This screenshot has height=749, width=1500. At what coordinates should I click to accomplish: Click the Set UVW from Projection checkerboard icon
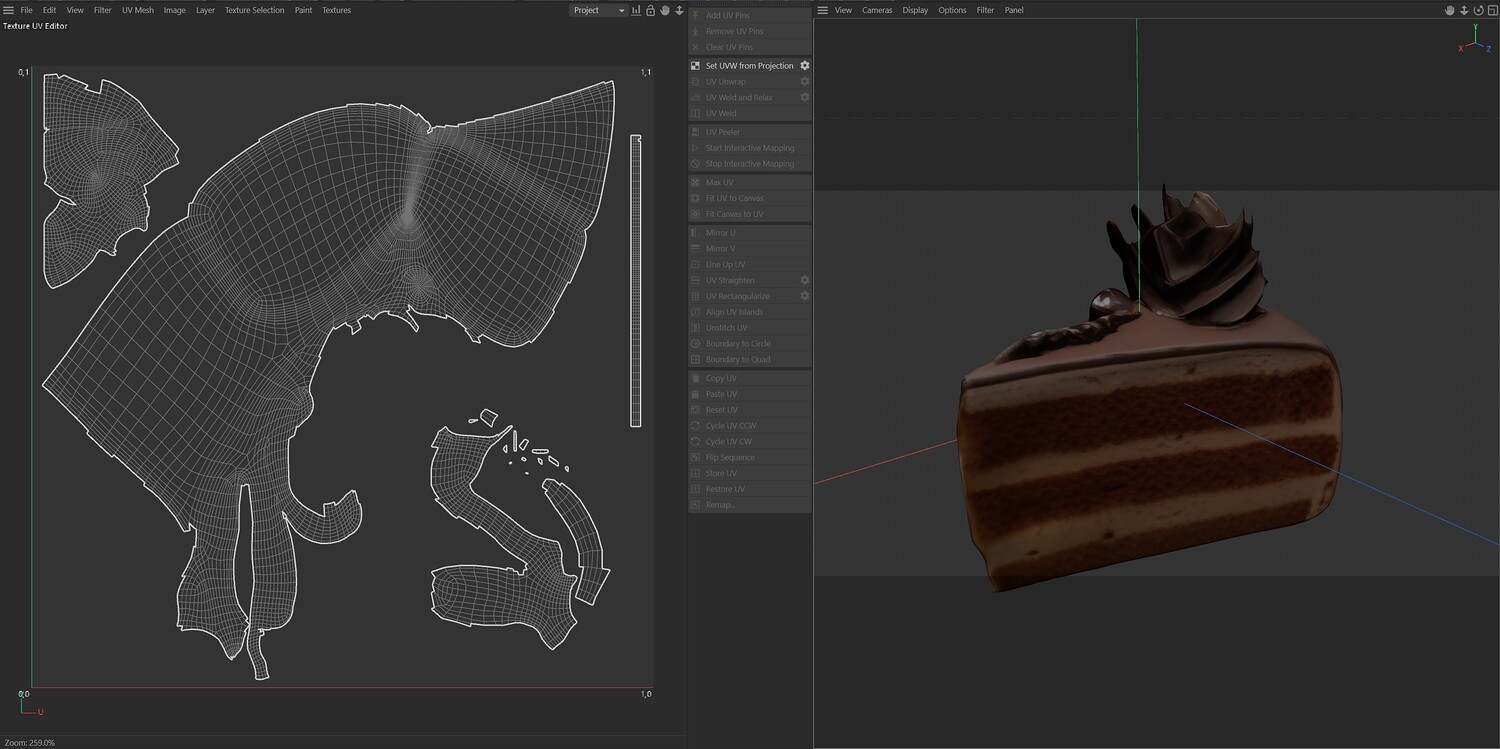point(696,66)
